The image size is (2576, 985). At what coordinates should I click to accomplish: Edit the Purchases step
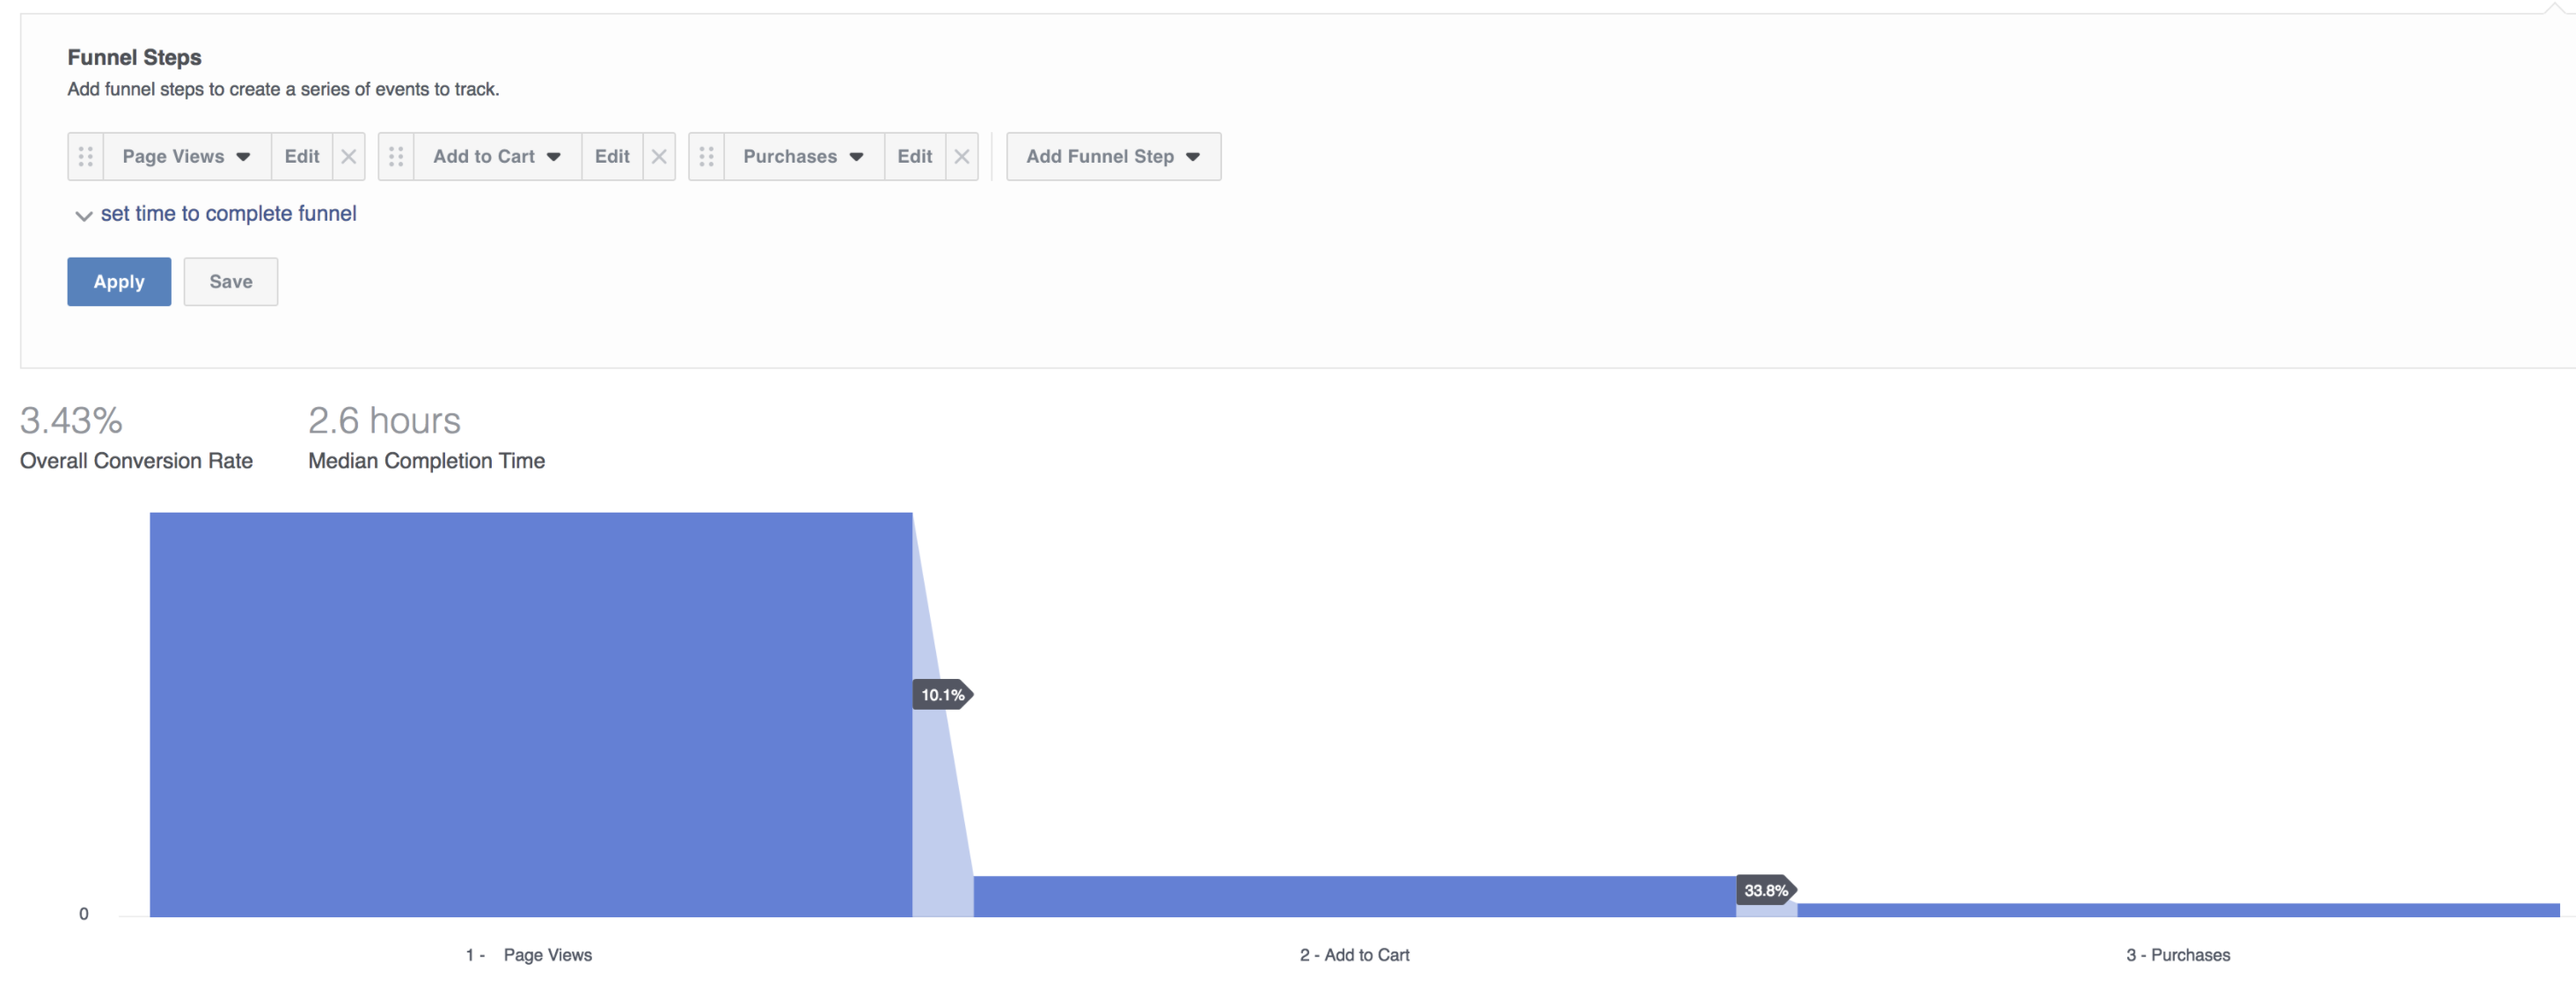[x=915, y=157]
